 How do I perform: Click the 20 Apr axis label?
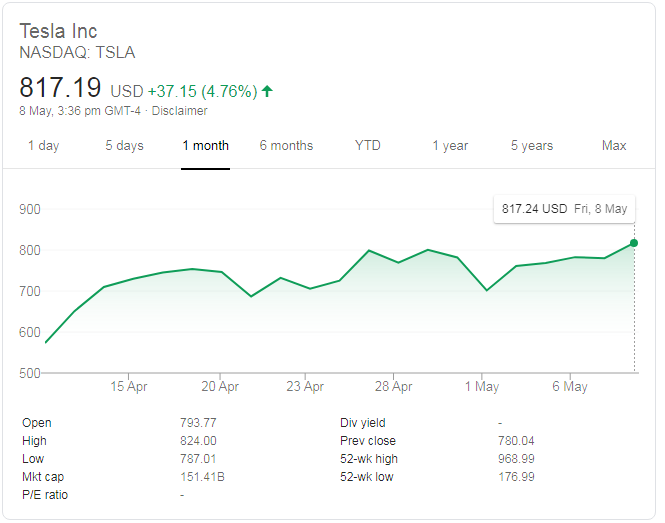[x=220, y=386]
